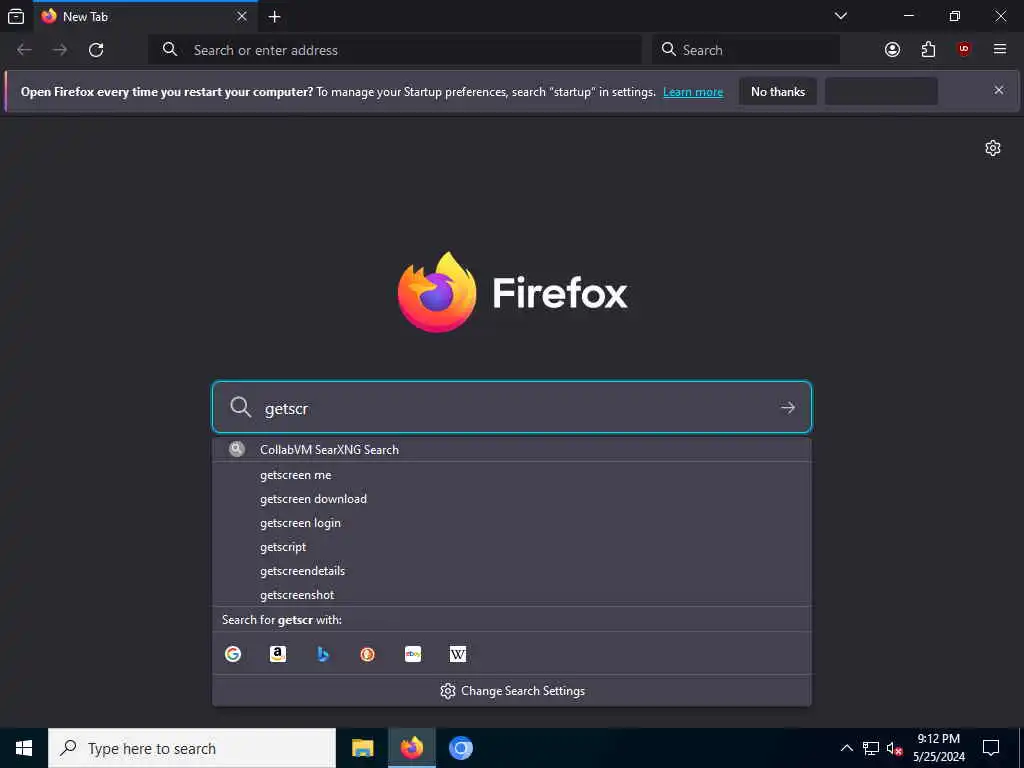The image size is (1024, 768).
Task: Choose suggestion getscreendetails
Action: tap(512, 571)
